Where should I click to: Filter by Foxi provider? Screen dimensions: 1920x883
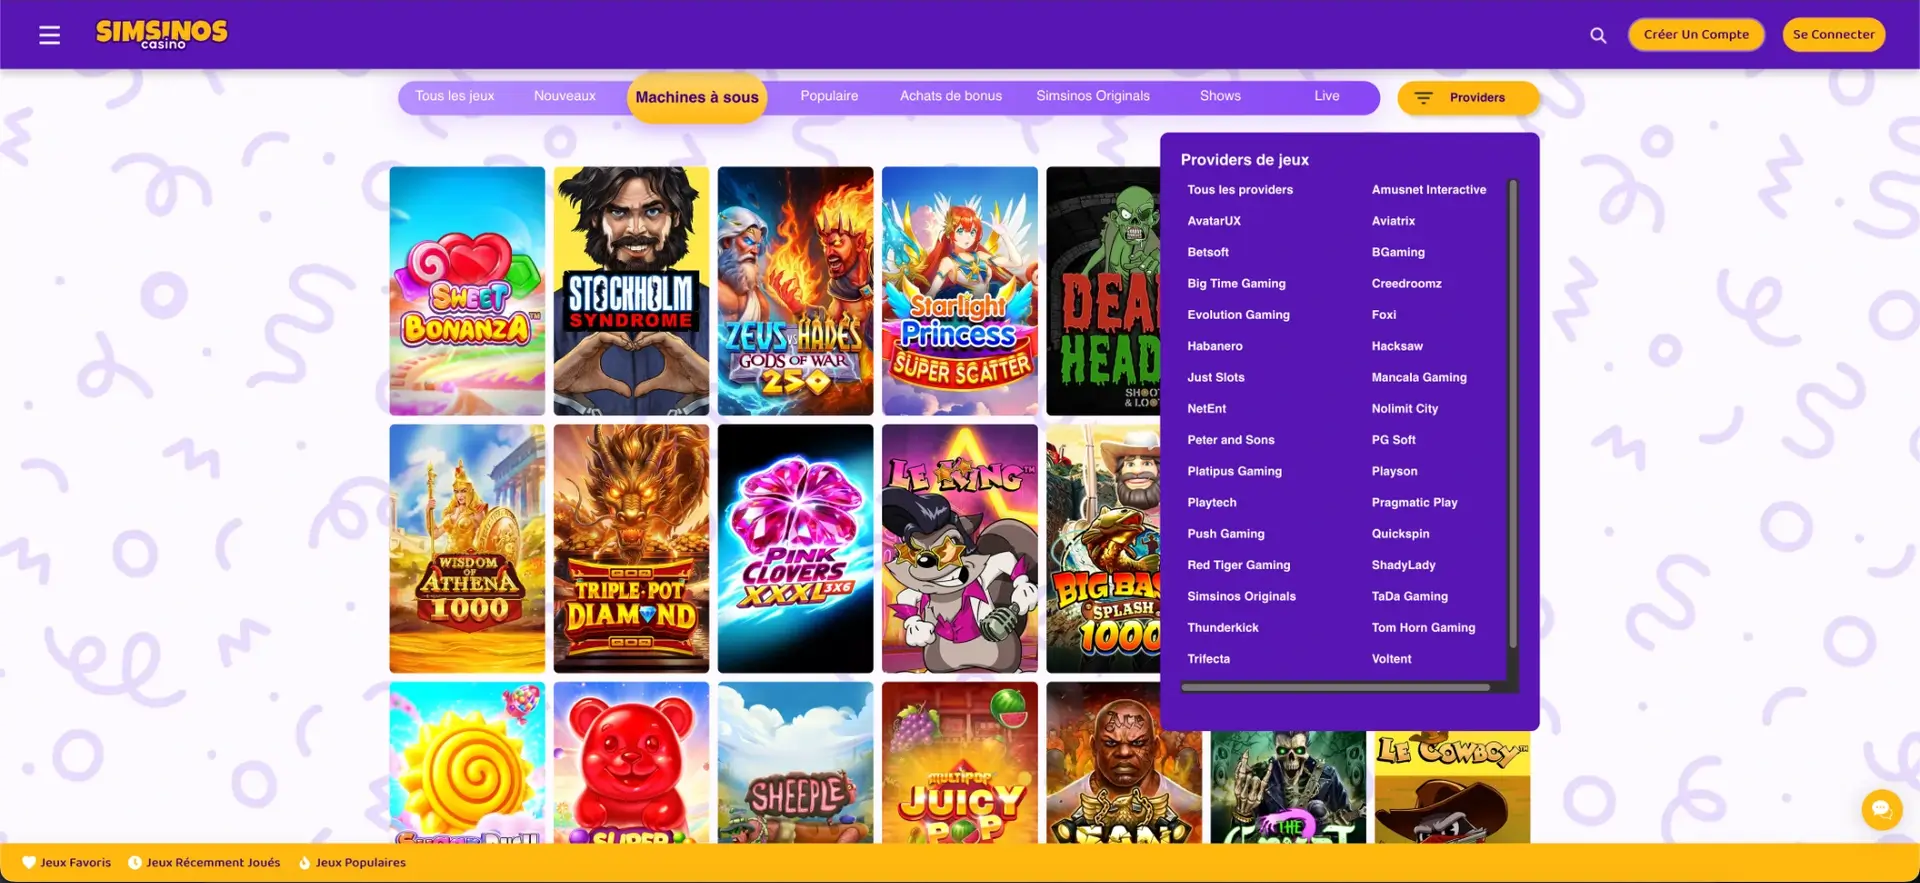tap(1384, 315)
